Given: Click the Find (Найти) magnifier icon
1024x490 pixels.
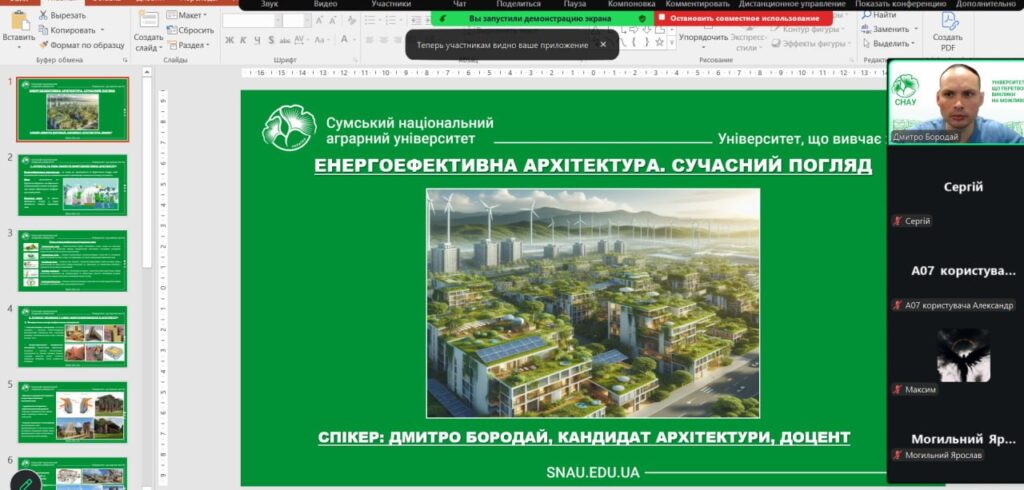Looking at the screenshot, I should pos(864,15).
